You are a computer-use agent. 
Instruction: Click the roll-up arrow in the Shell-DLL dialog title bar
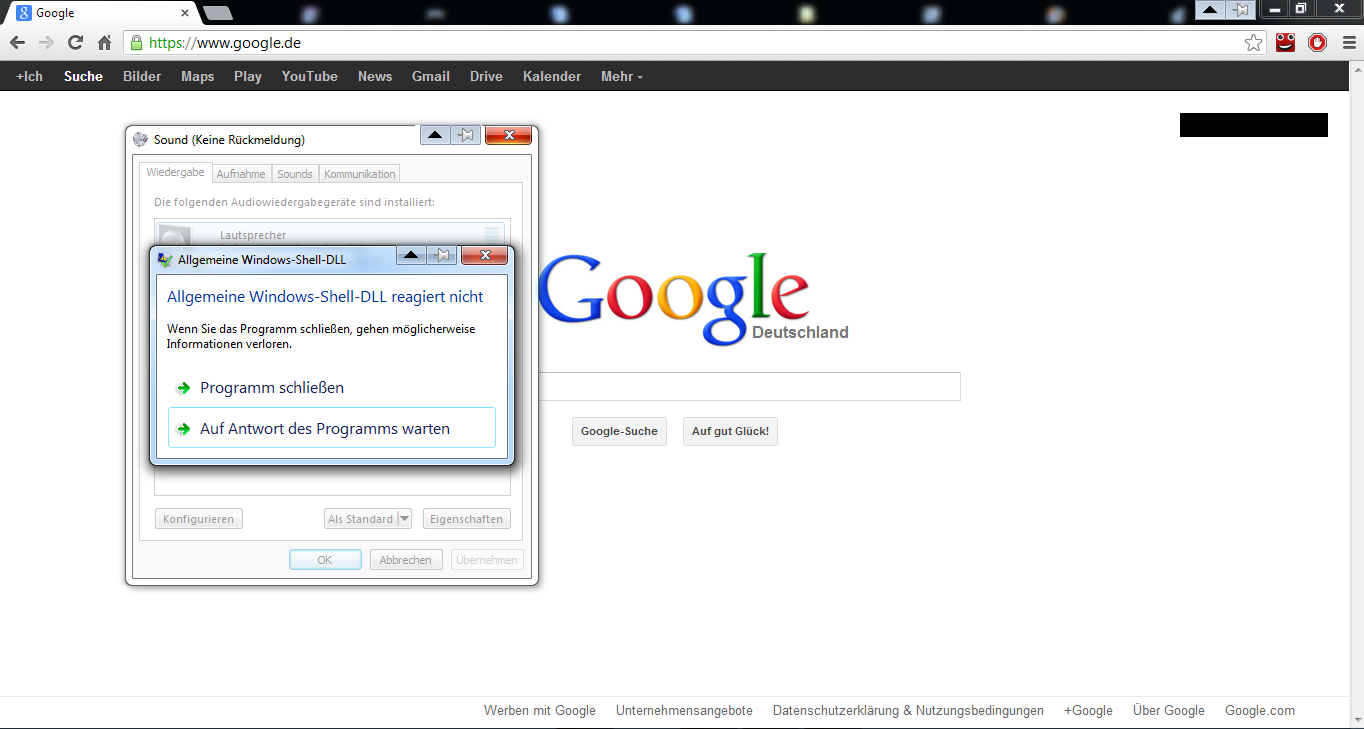pos(411,256)
